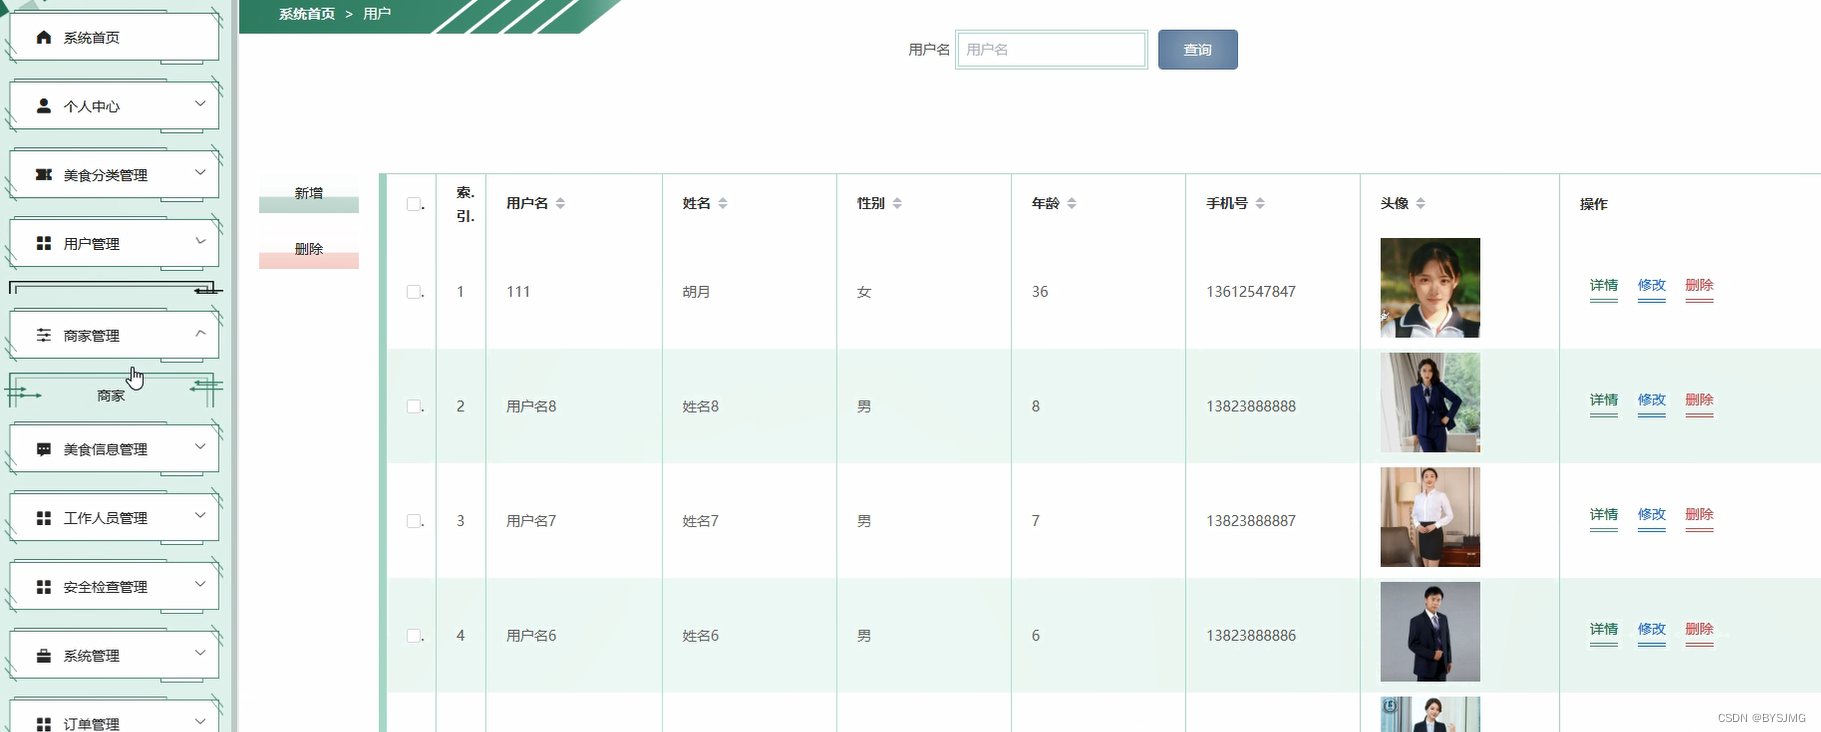Viewport: 1821px width, 732px height.
Task: Click 修改 for 用户名7
Action: pos(1651,516)
